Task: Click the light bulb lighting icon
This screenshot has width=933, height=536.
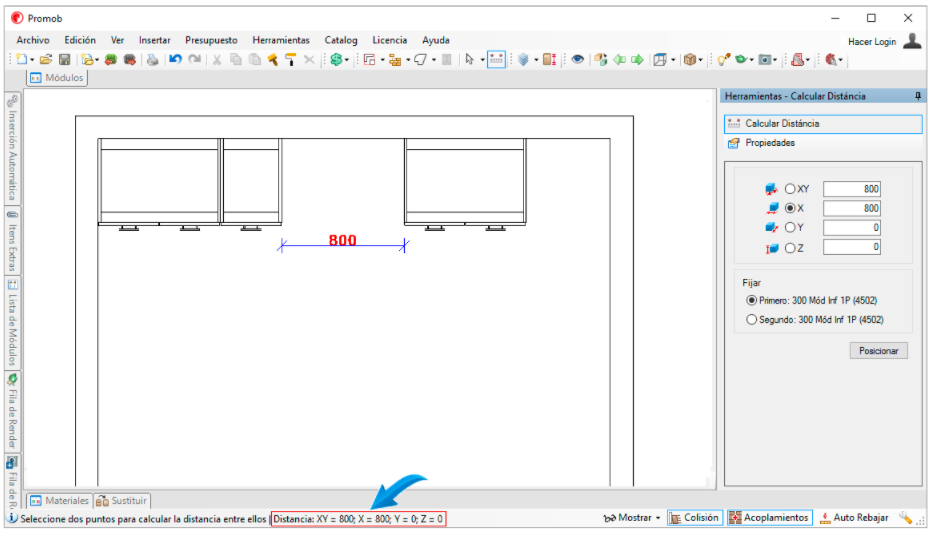Action: click(x=723, y=59)
